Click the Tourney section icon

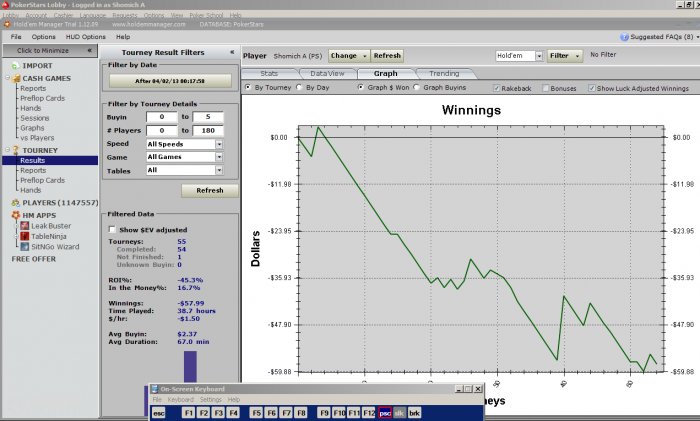click(x=15, y=150)
